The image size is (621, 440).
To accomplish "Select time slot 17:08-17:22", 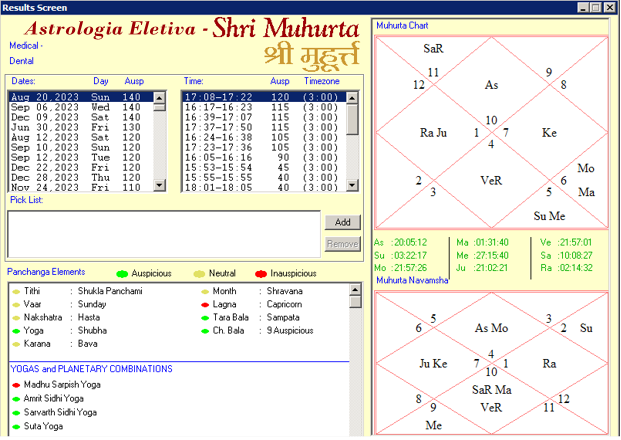I will click(x=264, y=97).
